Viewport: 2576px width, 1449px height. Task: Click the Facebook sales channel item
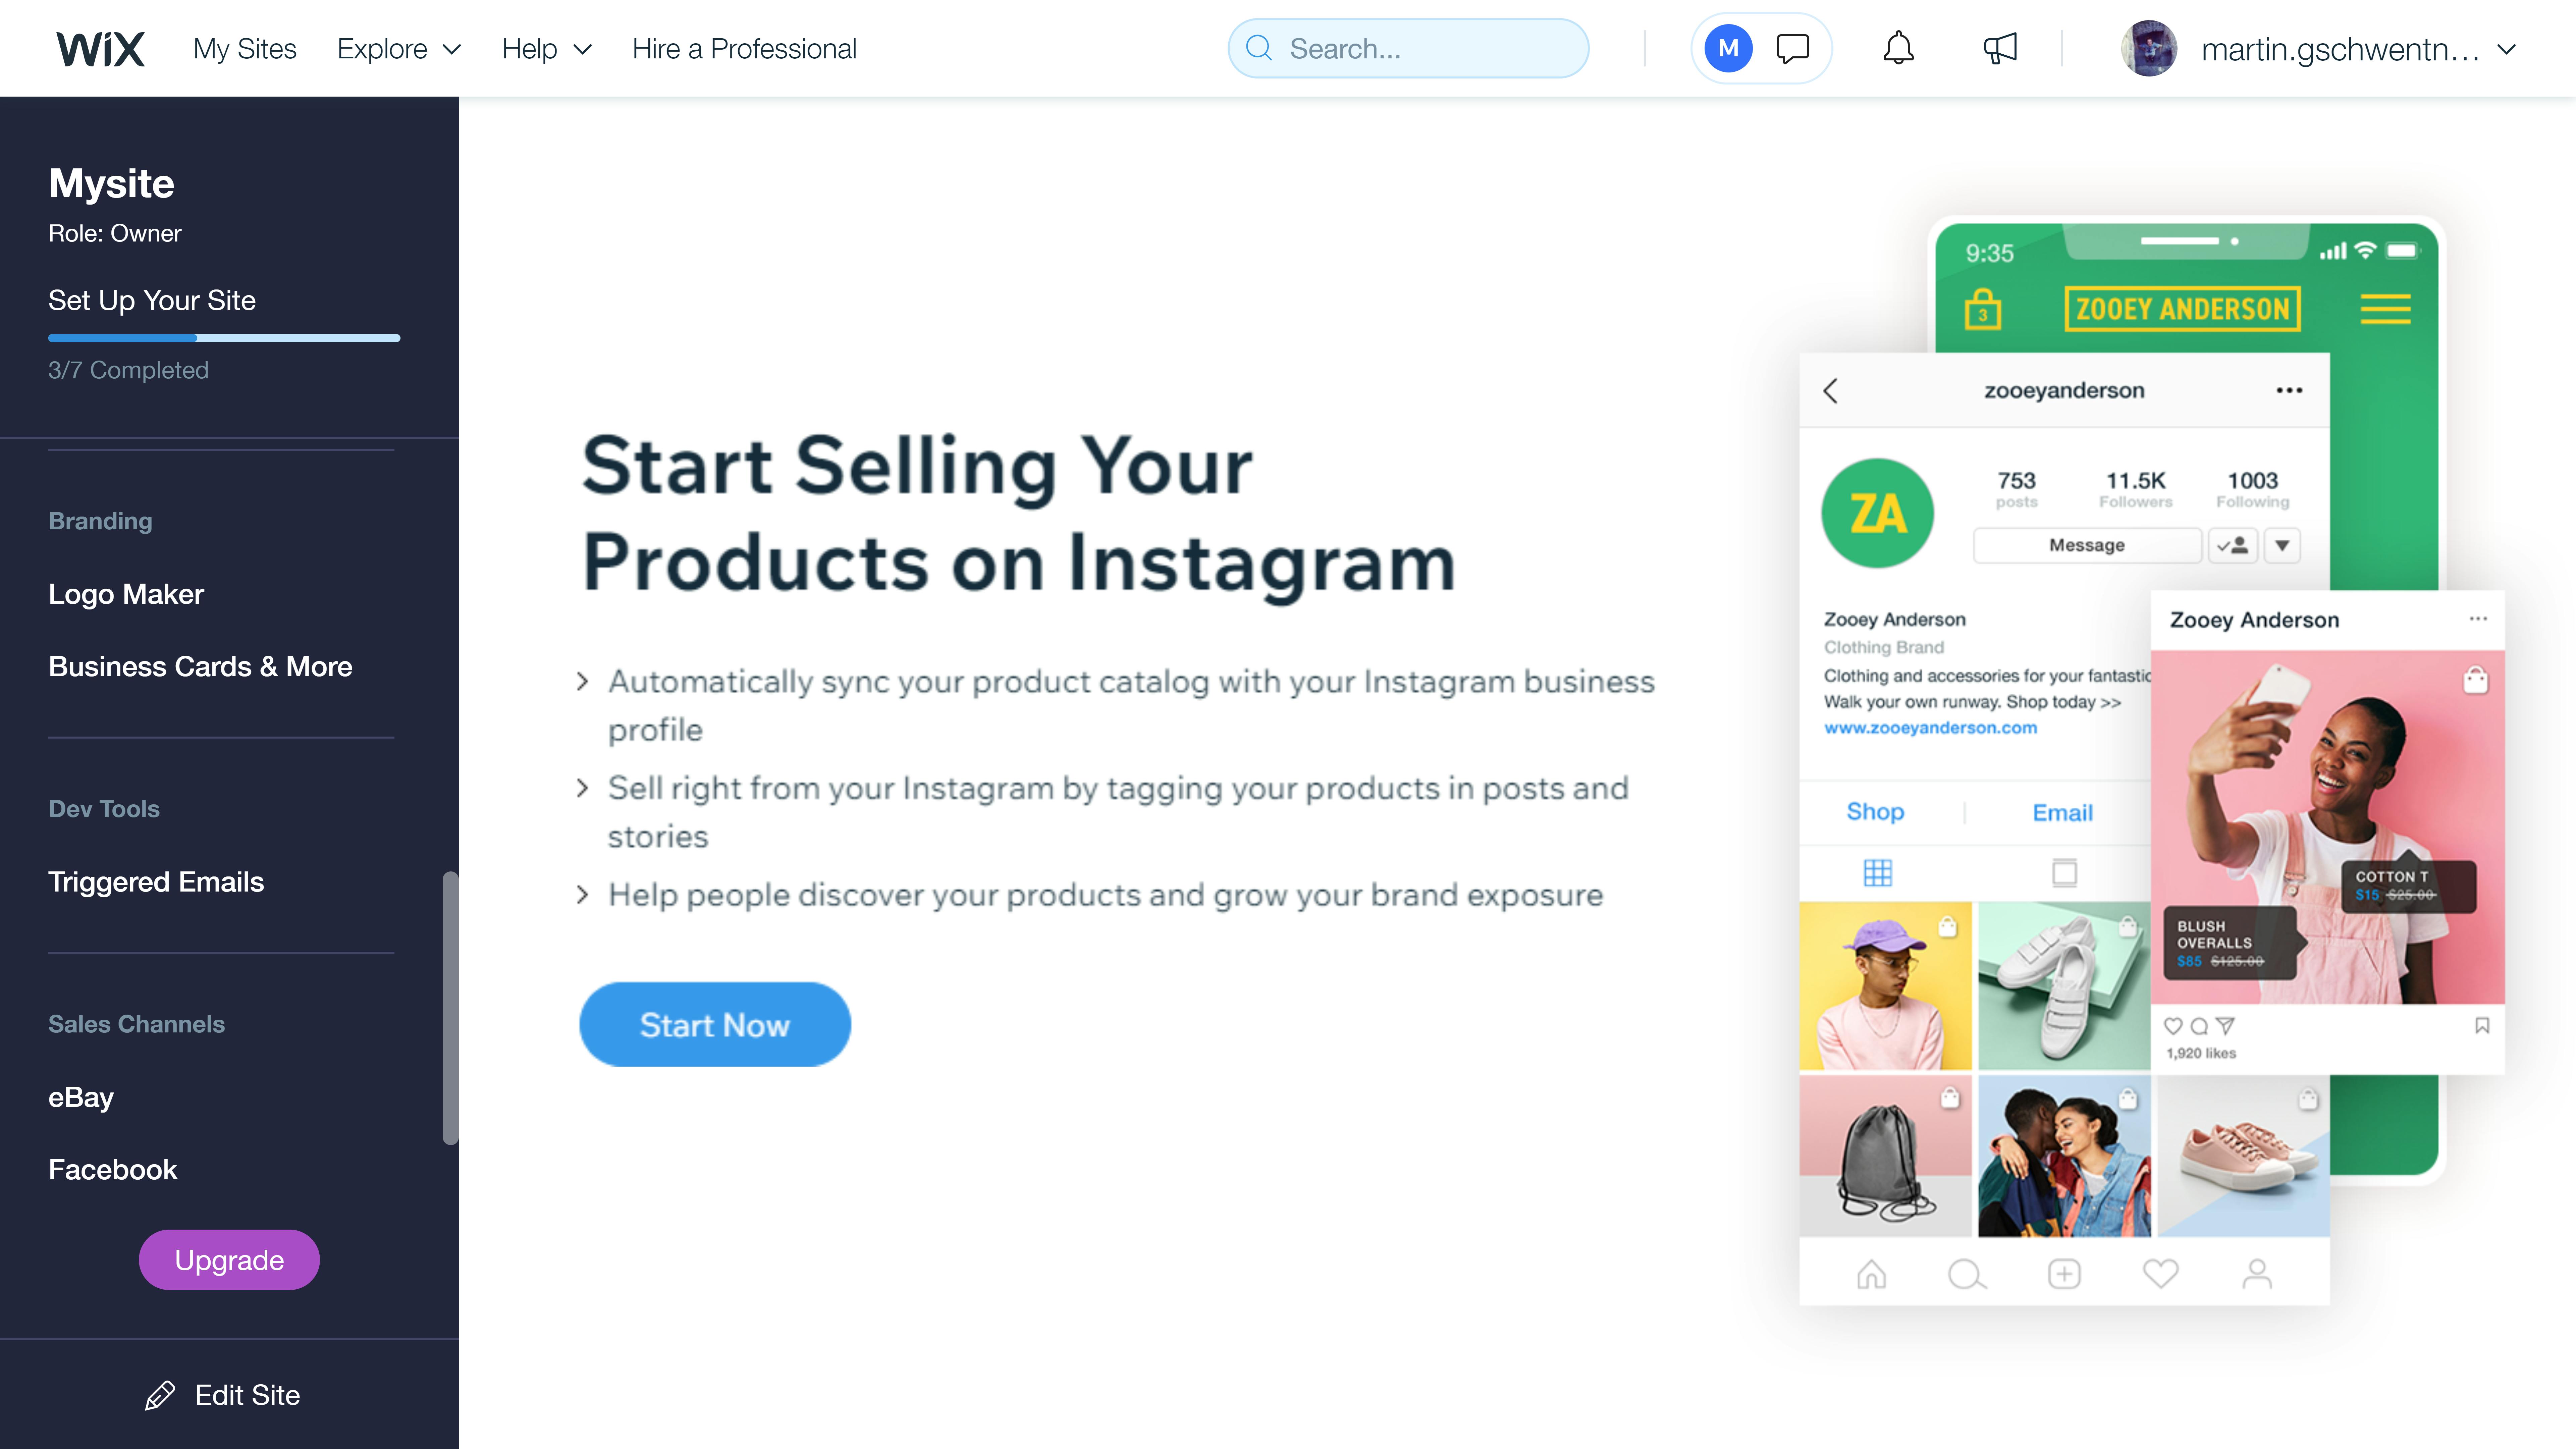coord(111,1168)
